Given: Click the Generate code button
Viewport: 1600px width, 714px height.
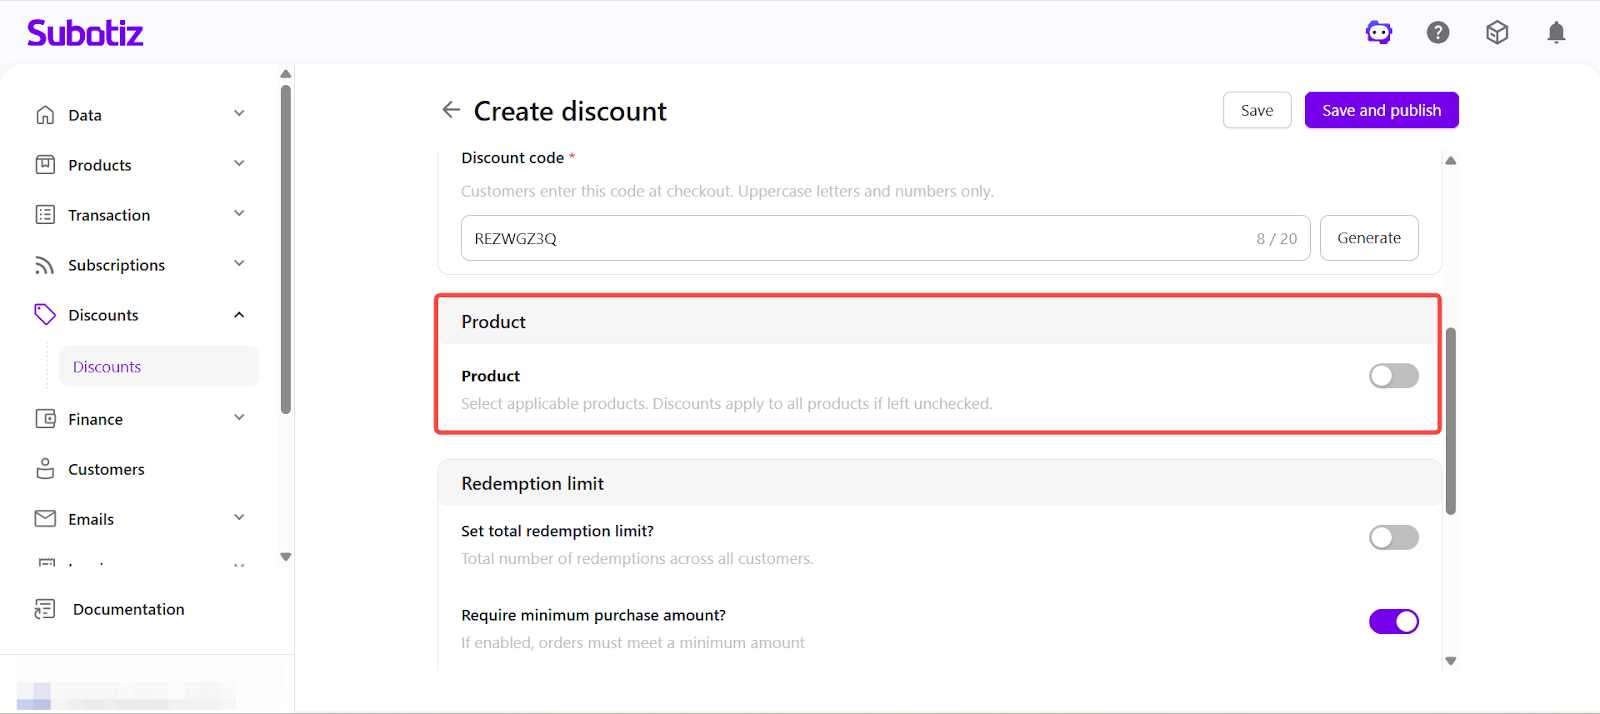Looking at the screenshot, I should pos(1368,238).
